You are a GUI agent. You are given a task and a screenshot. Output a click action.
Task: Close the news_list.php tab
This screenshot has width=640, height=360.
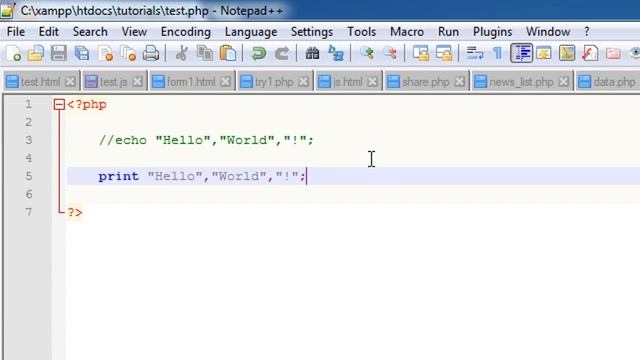point(564,82)
